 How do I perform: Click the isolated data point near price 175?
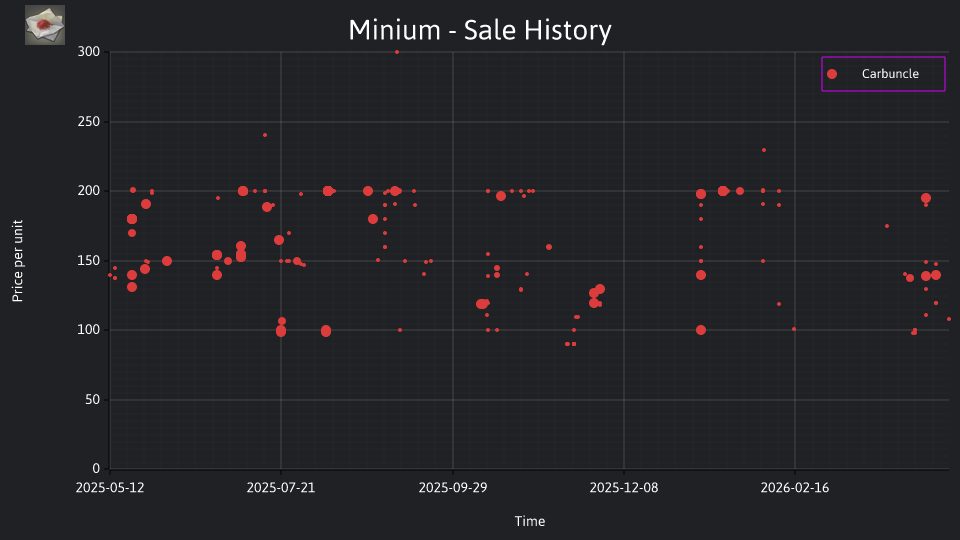(x=887, y=227)
